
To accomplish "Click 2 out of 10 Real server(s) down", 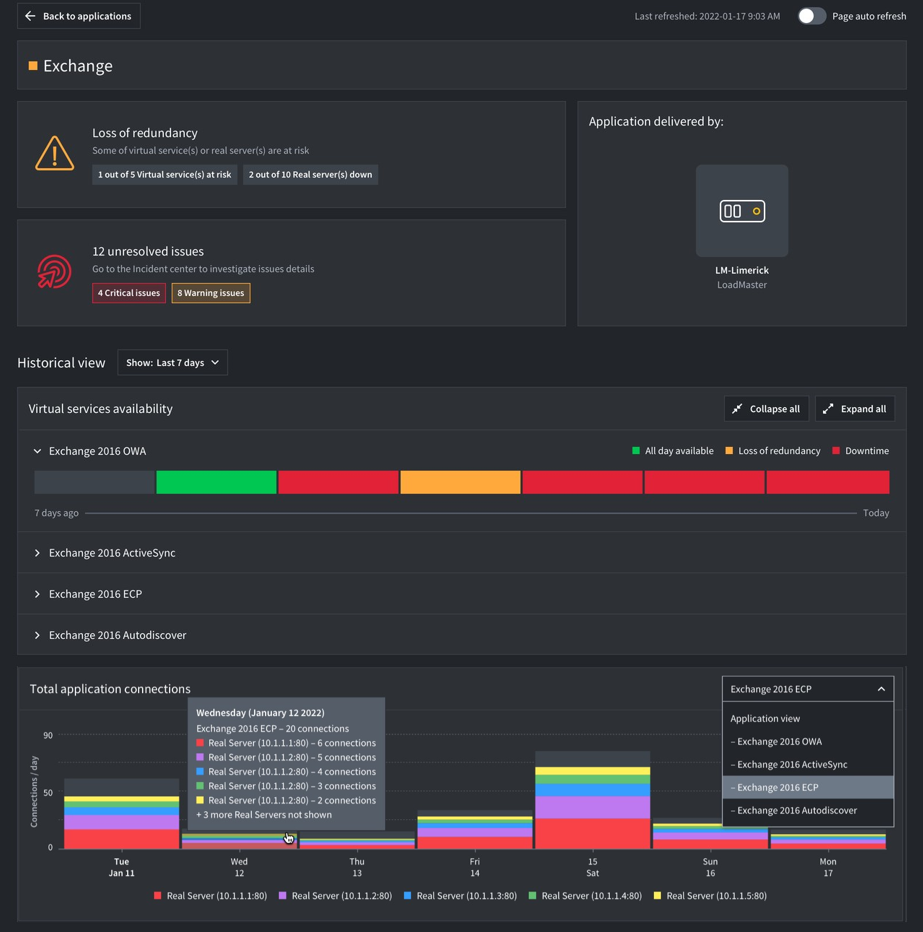I will (310, 175).
